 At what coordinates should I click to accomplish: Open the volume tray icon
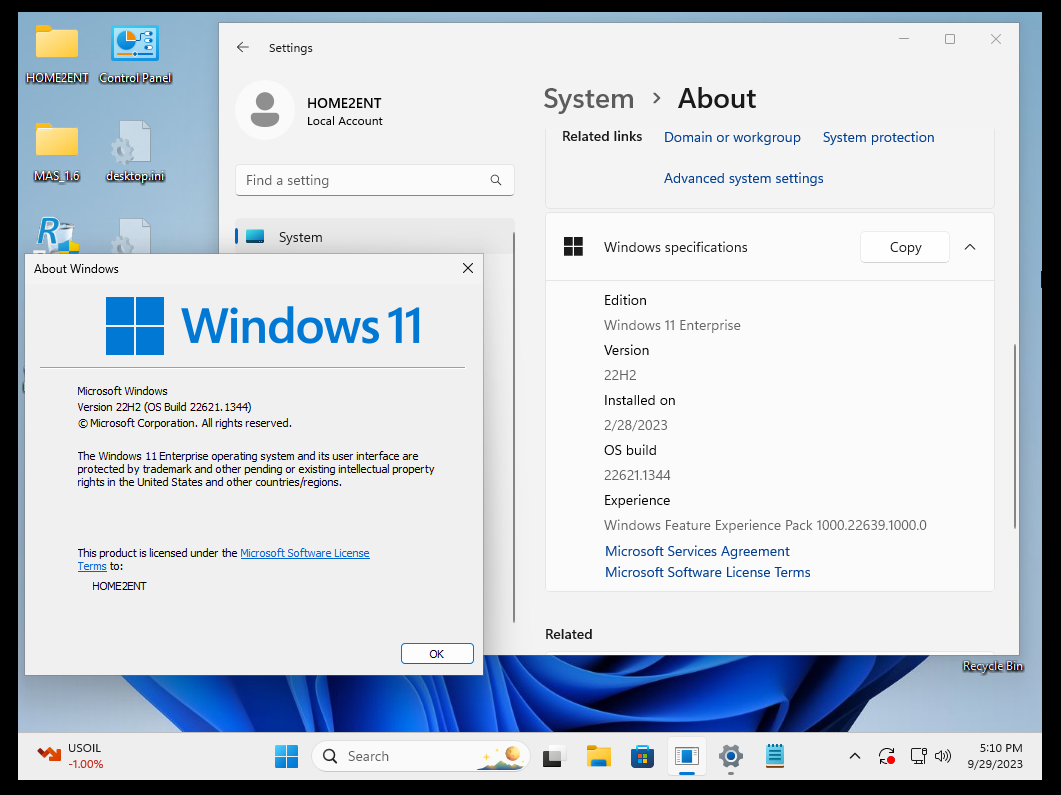coord(943,756)
